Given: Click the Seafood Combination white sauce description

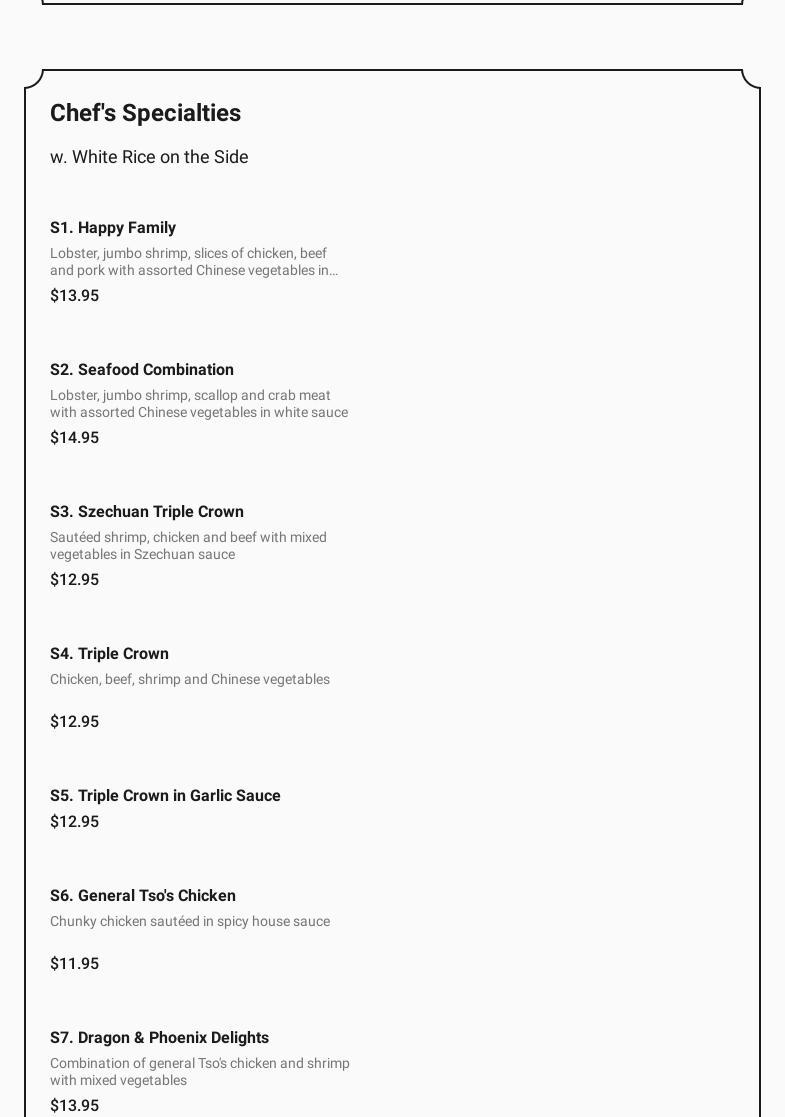Looking at the screenshot, I should click(x=199, y=404).
